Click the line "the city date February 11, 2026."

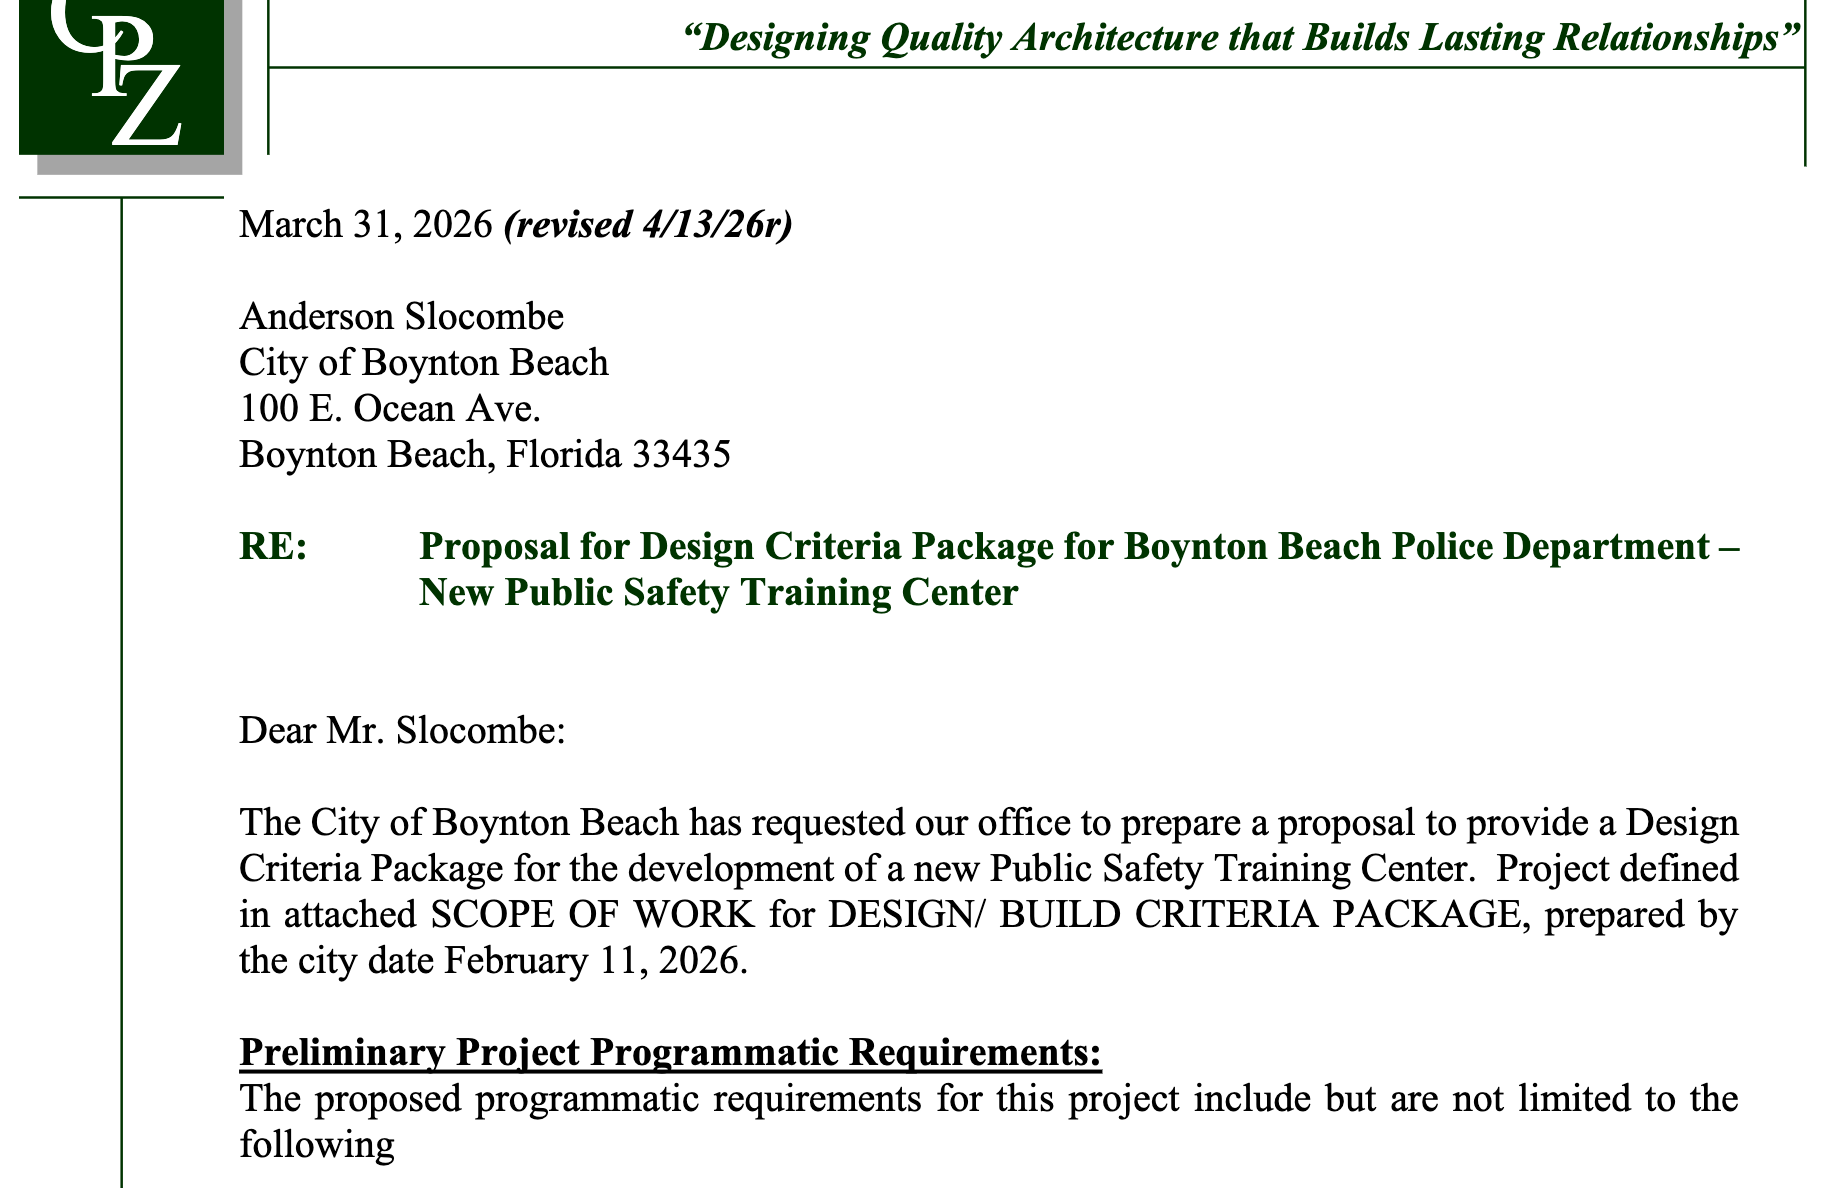[494, 960]
